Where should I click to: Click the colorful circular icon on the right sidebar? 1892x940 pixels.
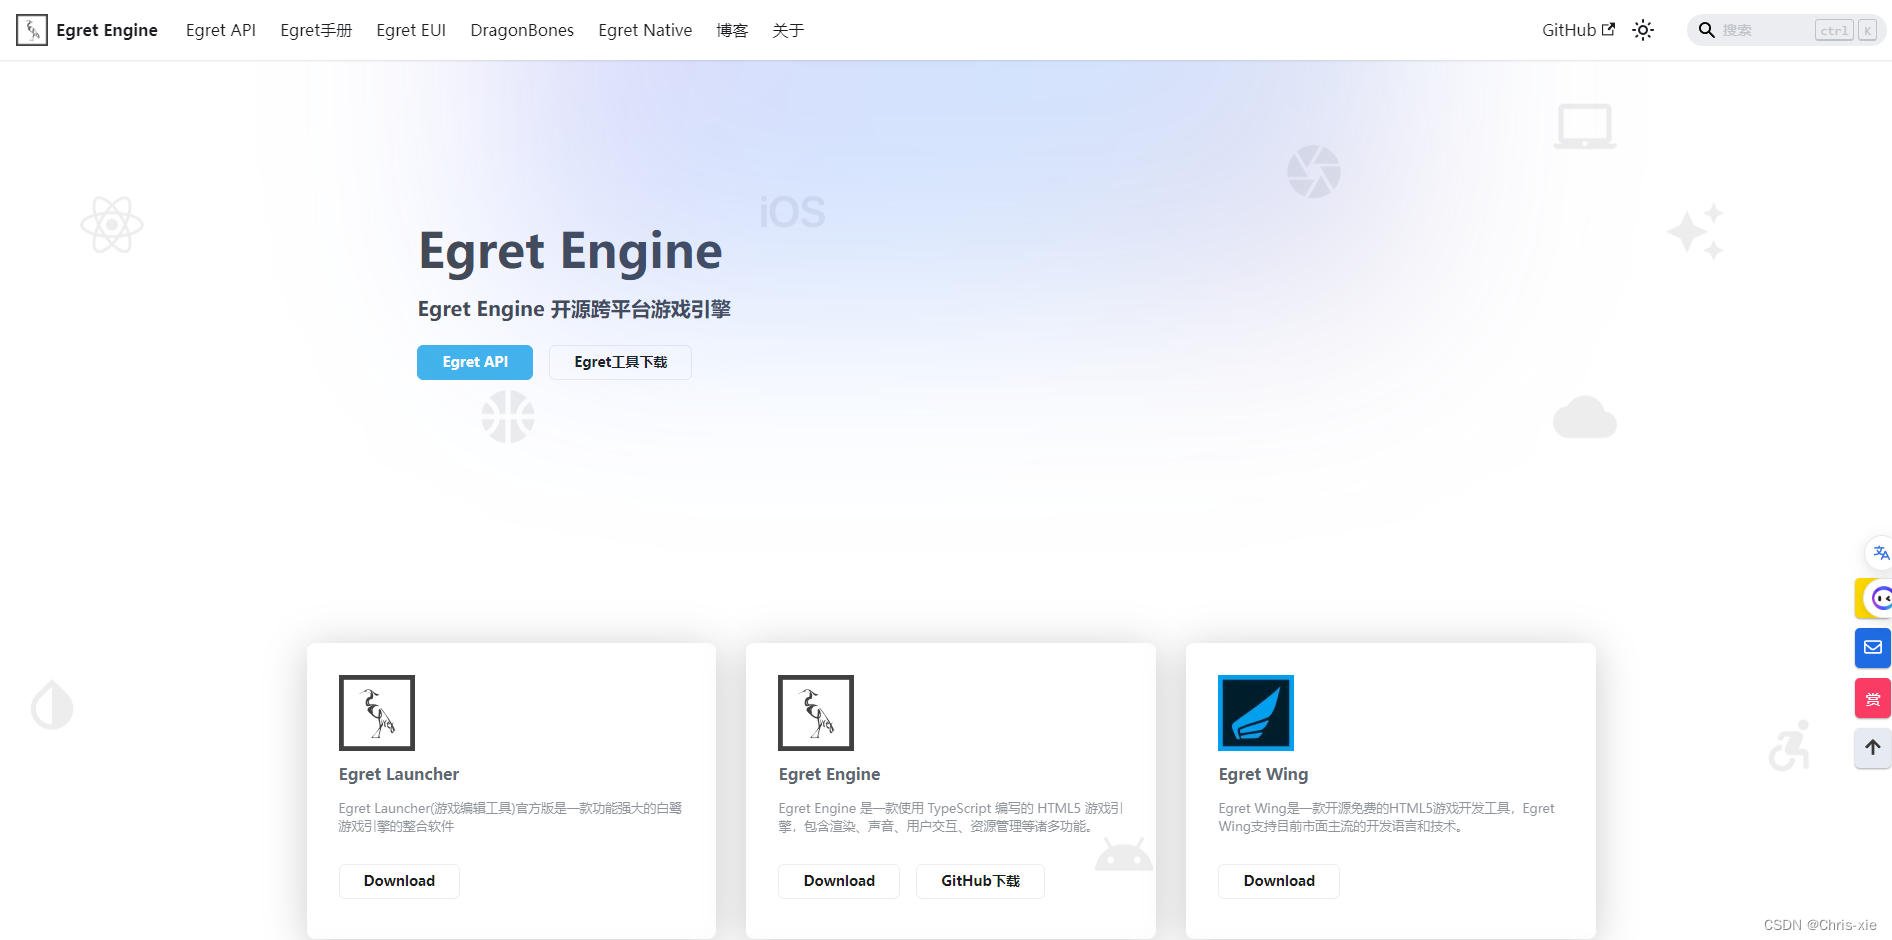click(x=1880, y=598)
